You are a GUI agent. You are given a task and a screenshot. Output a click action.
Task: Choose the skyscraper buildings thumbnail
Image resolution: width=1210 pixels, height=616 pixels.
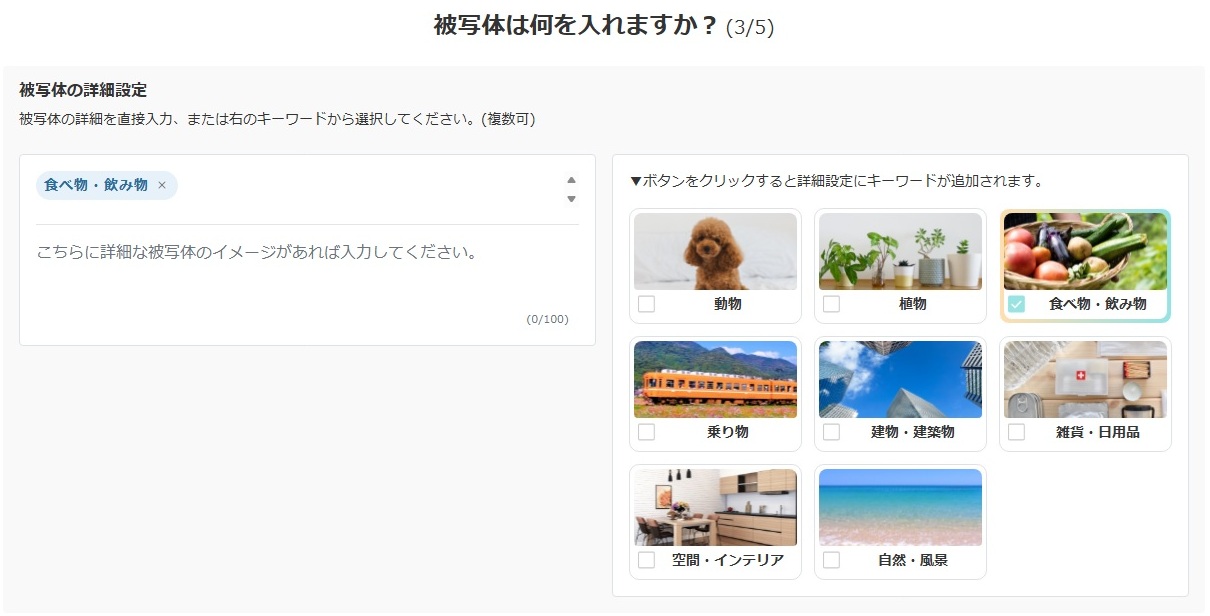click(900, 379)
